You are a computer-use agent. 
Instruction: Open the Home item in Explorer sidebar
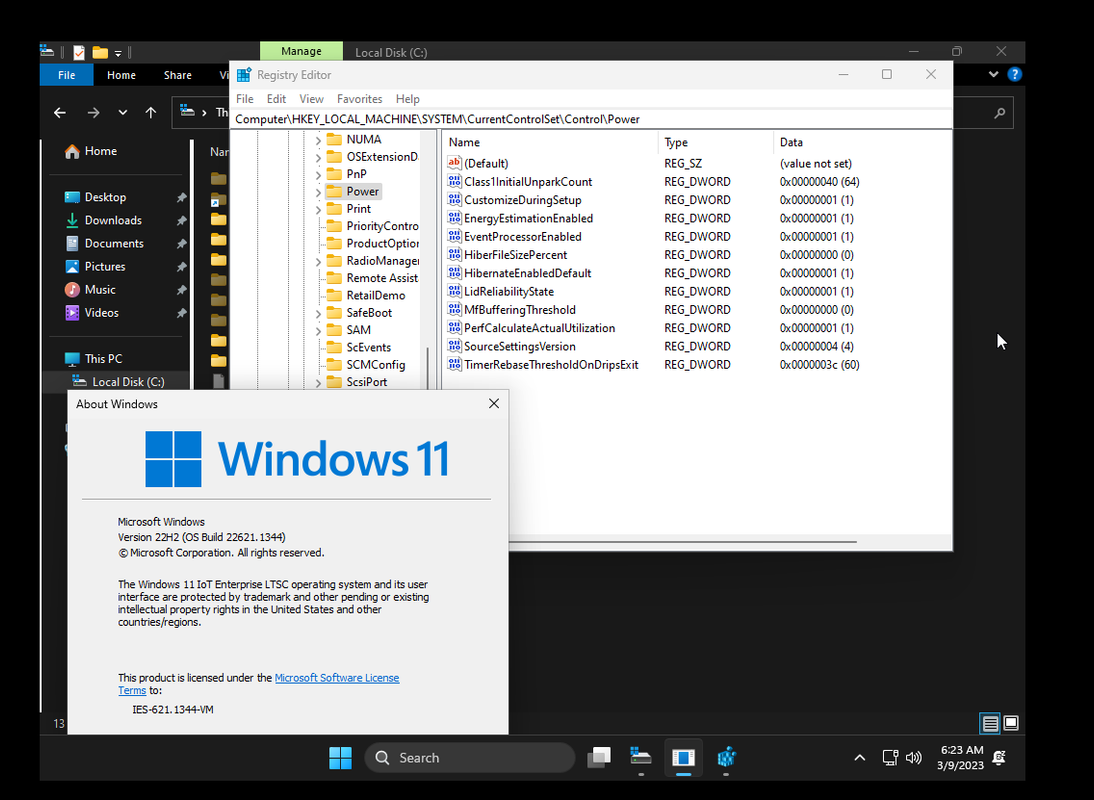click(91, 151)
